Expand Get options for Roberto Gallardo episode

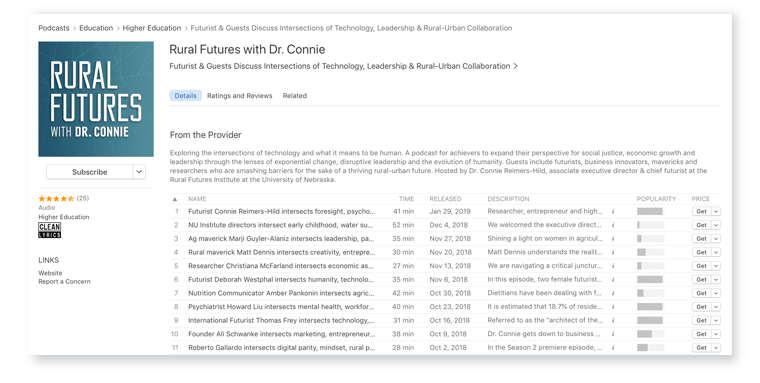716,348
